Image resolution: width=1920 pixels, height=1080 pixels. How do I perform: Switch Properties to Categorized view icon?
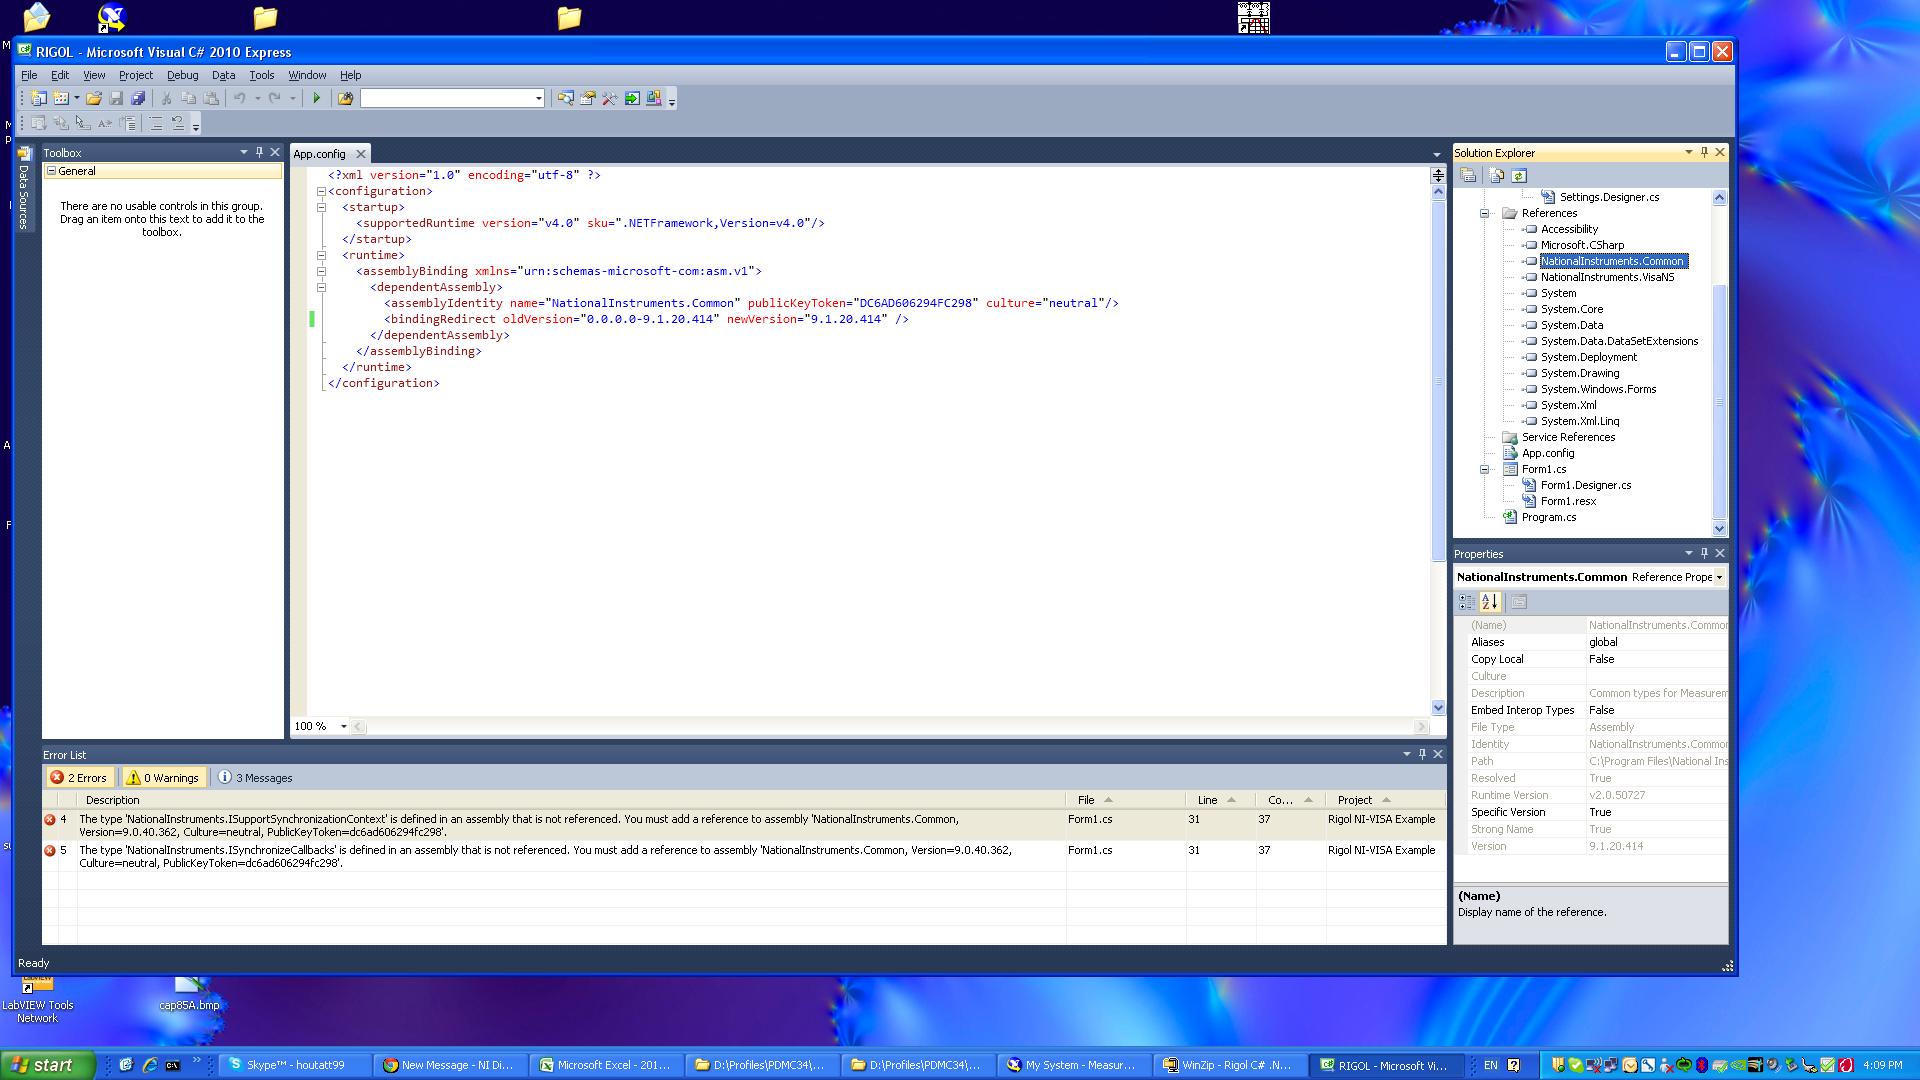(x=1467, y=602)
